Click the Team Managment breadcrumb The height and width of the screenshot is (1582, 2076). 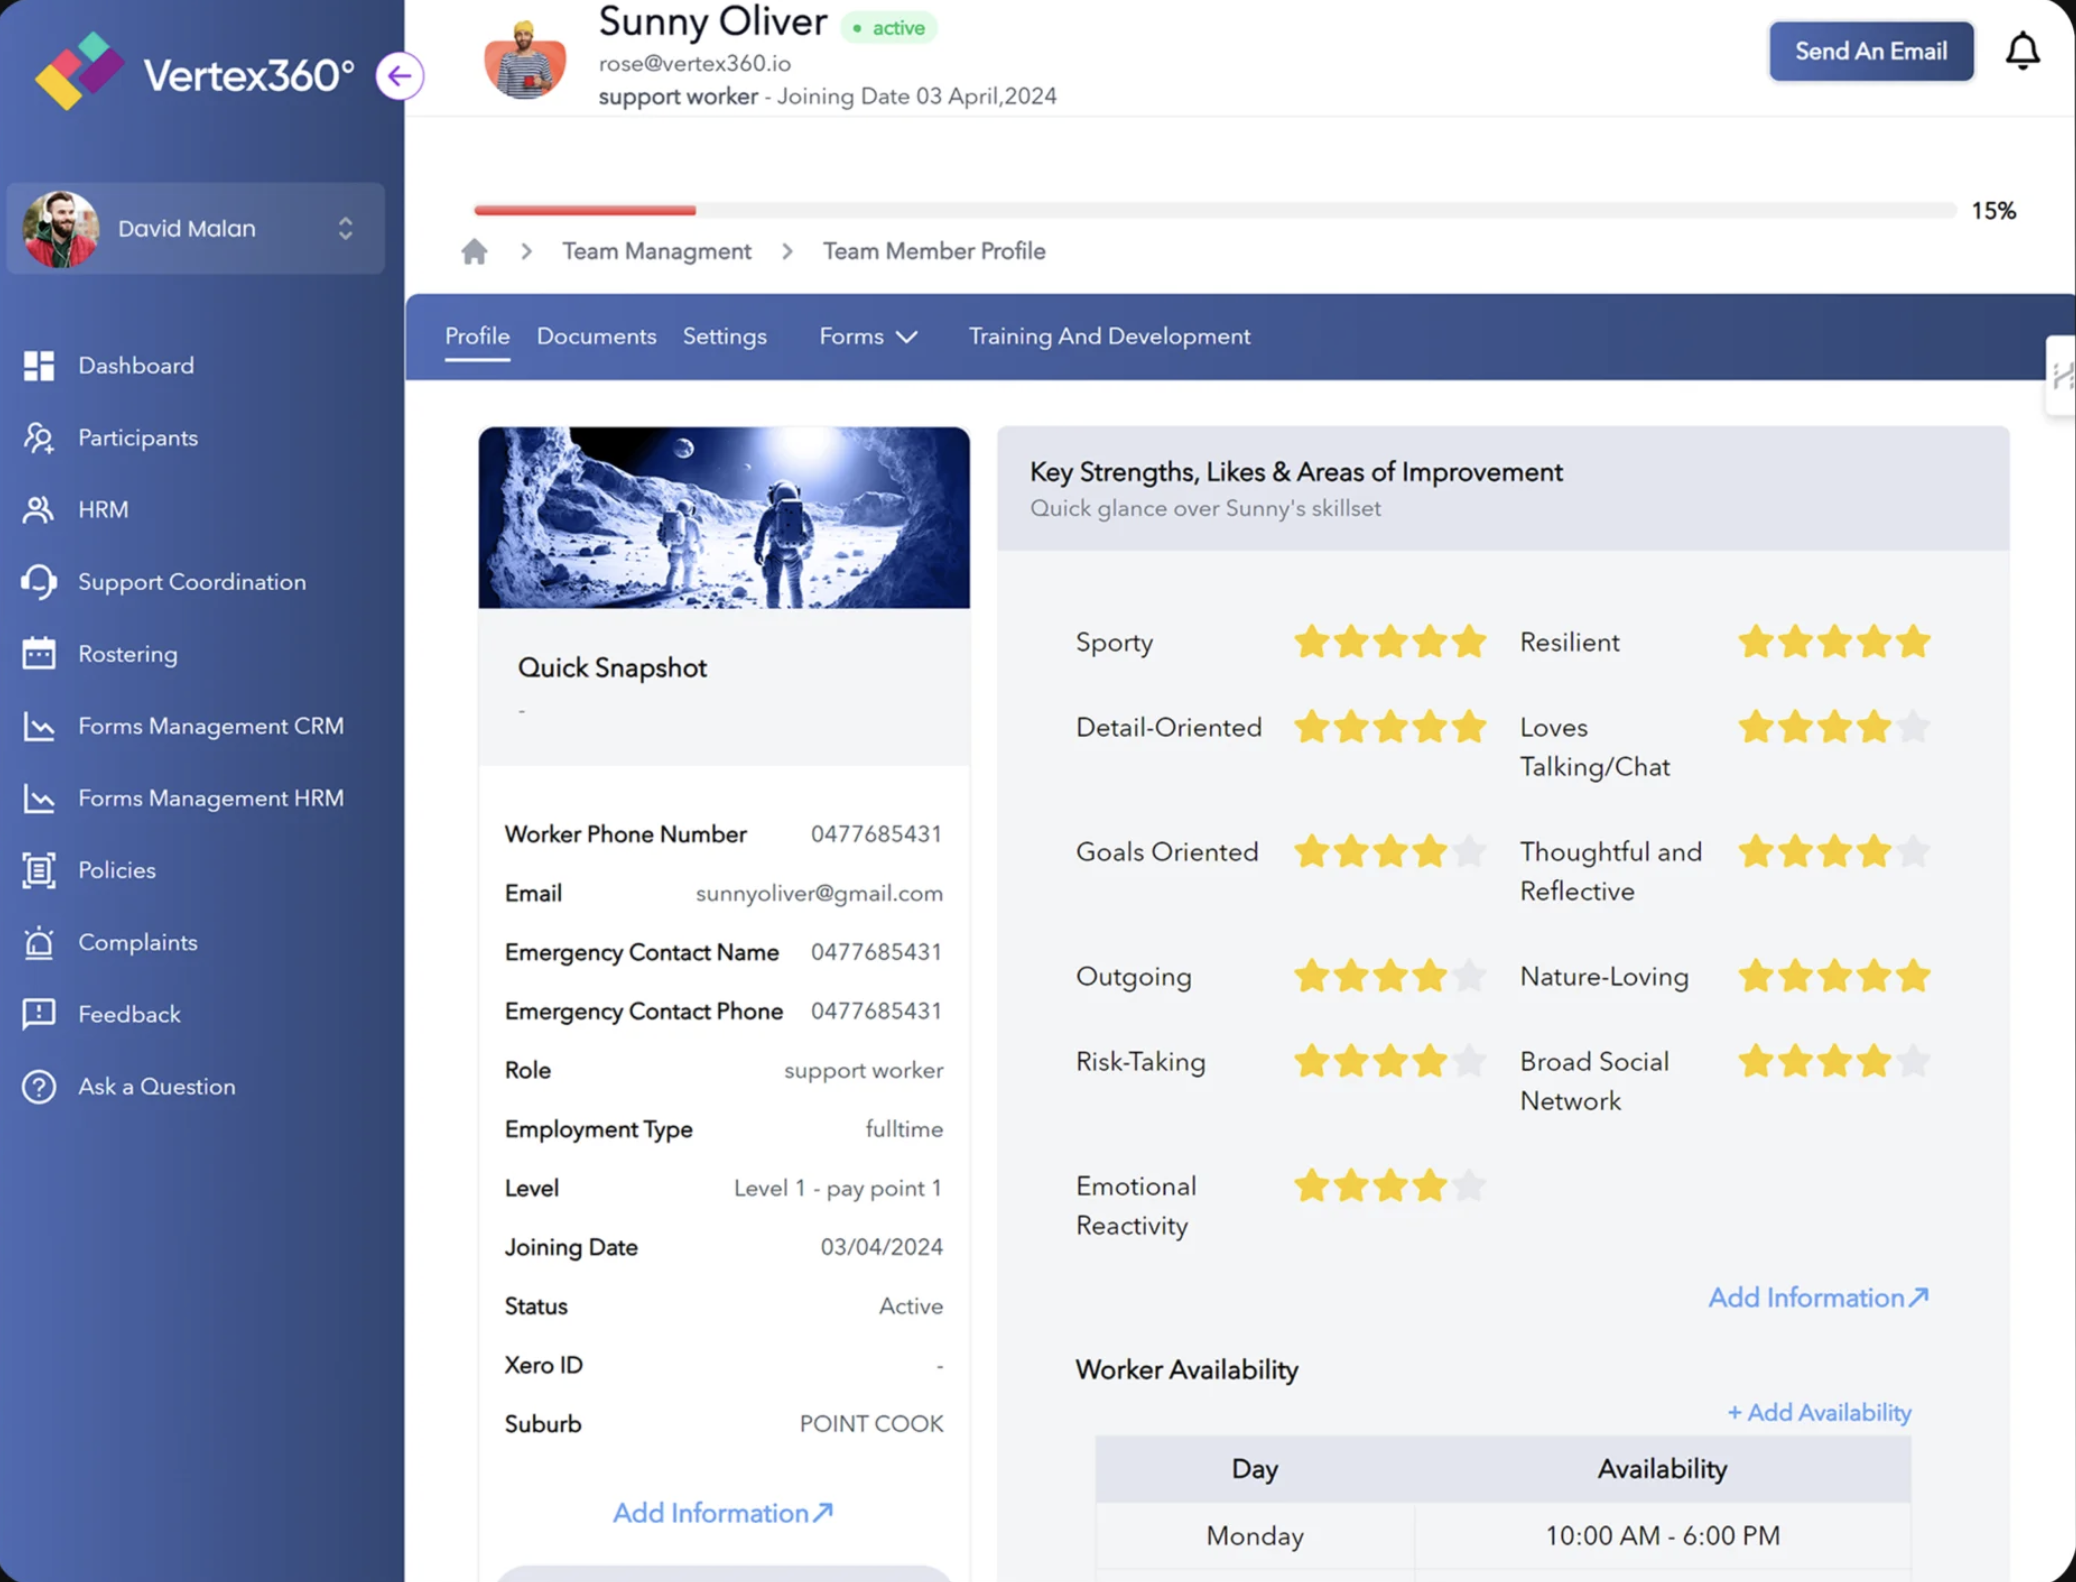point(656,251)
